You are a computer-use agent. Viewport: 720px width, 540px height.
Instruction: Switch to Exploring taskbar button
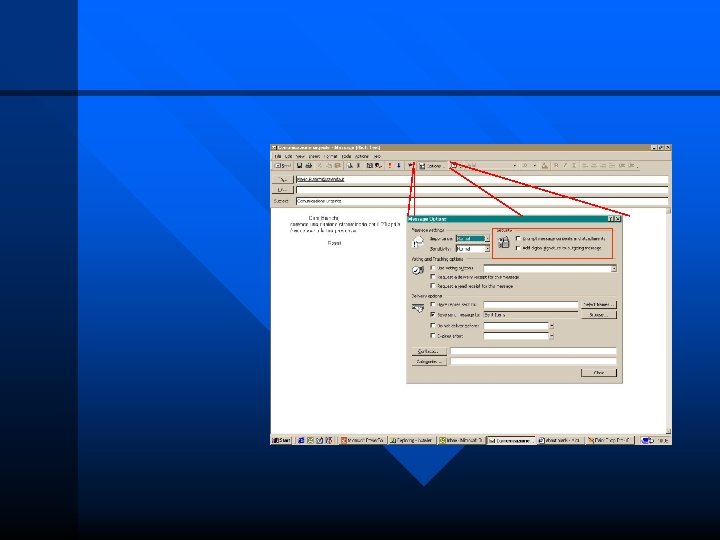tap(412, 440)
